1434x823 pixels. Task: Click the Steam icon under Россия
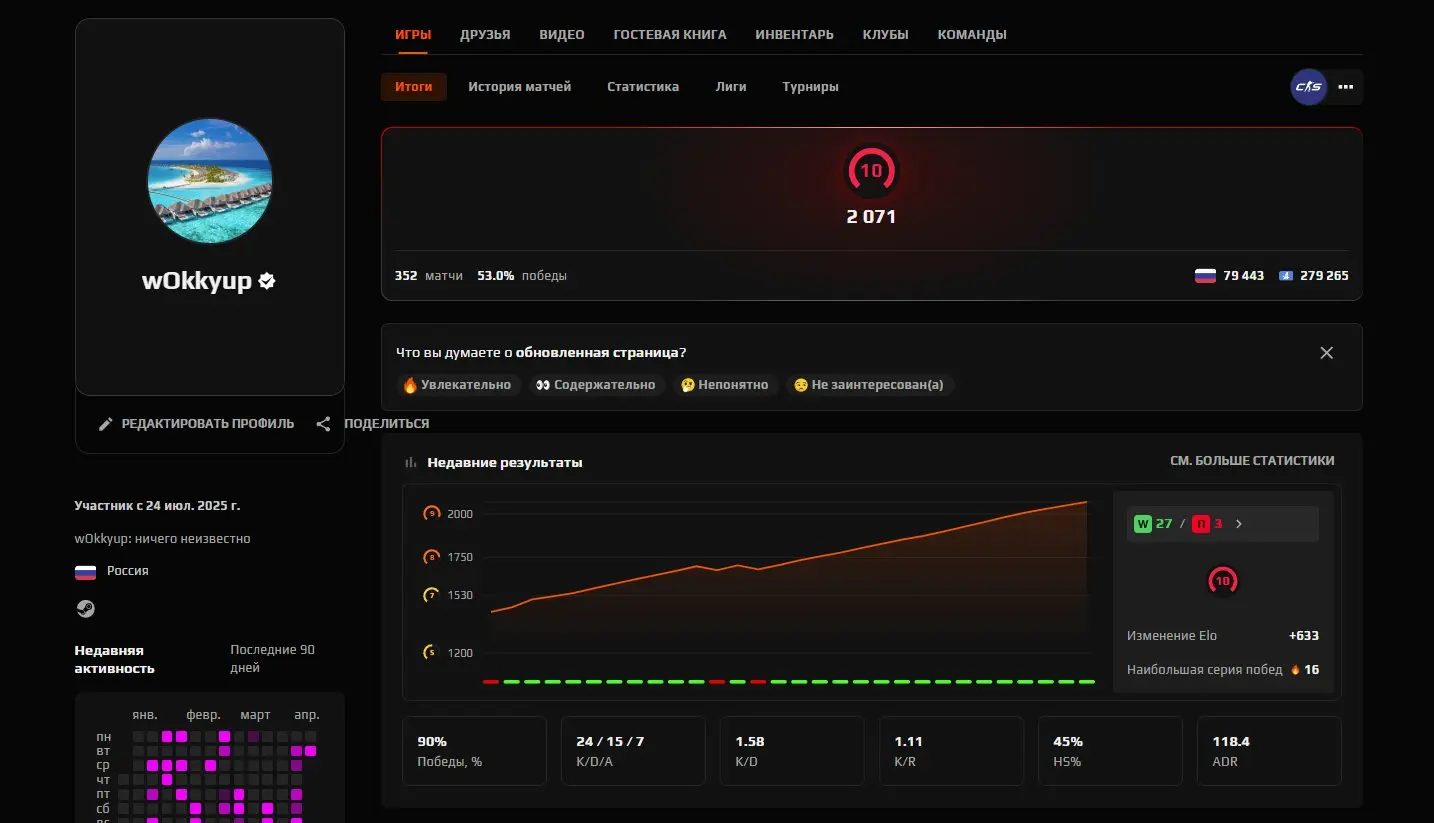click(85, 608)
